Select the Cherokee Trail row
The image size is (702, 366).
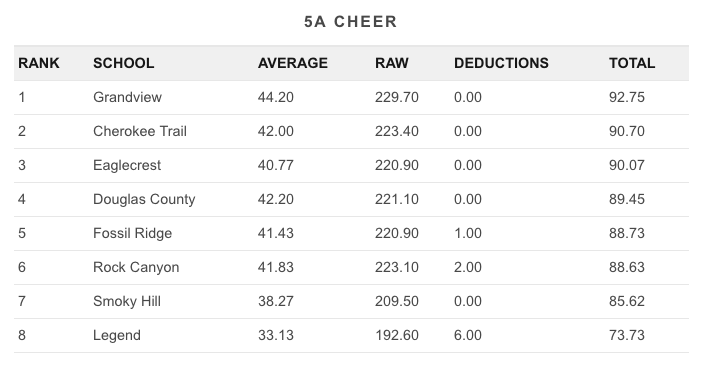tap(351, 132)
